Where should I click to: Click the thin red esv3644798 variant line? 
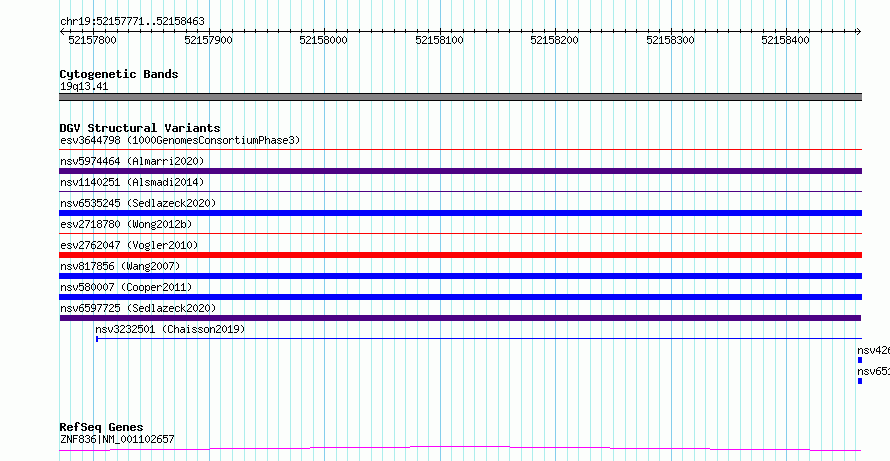coord(460,150)
